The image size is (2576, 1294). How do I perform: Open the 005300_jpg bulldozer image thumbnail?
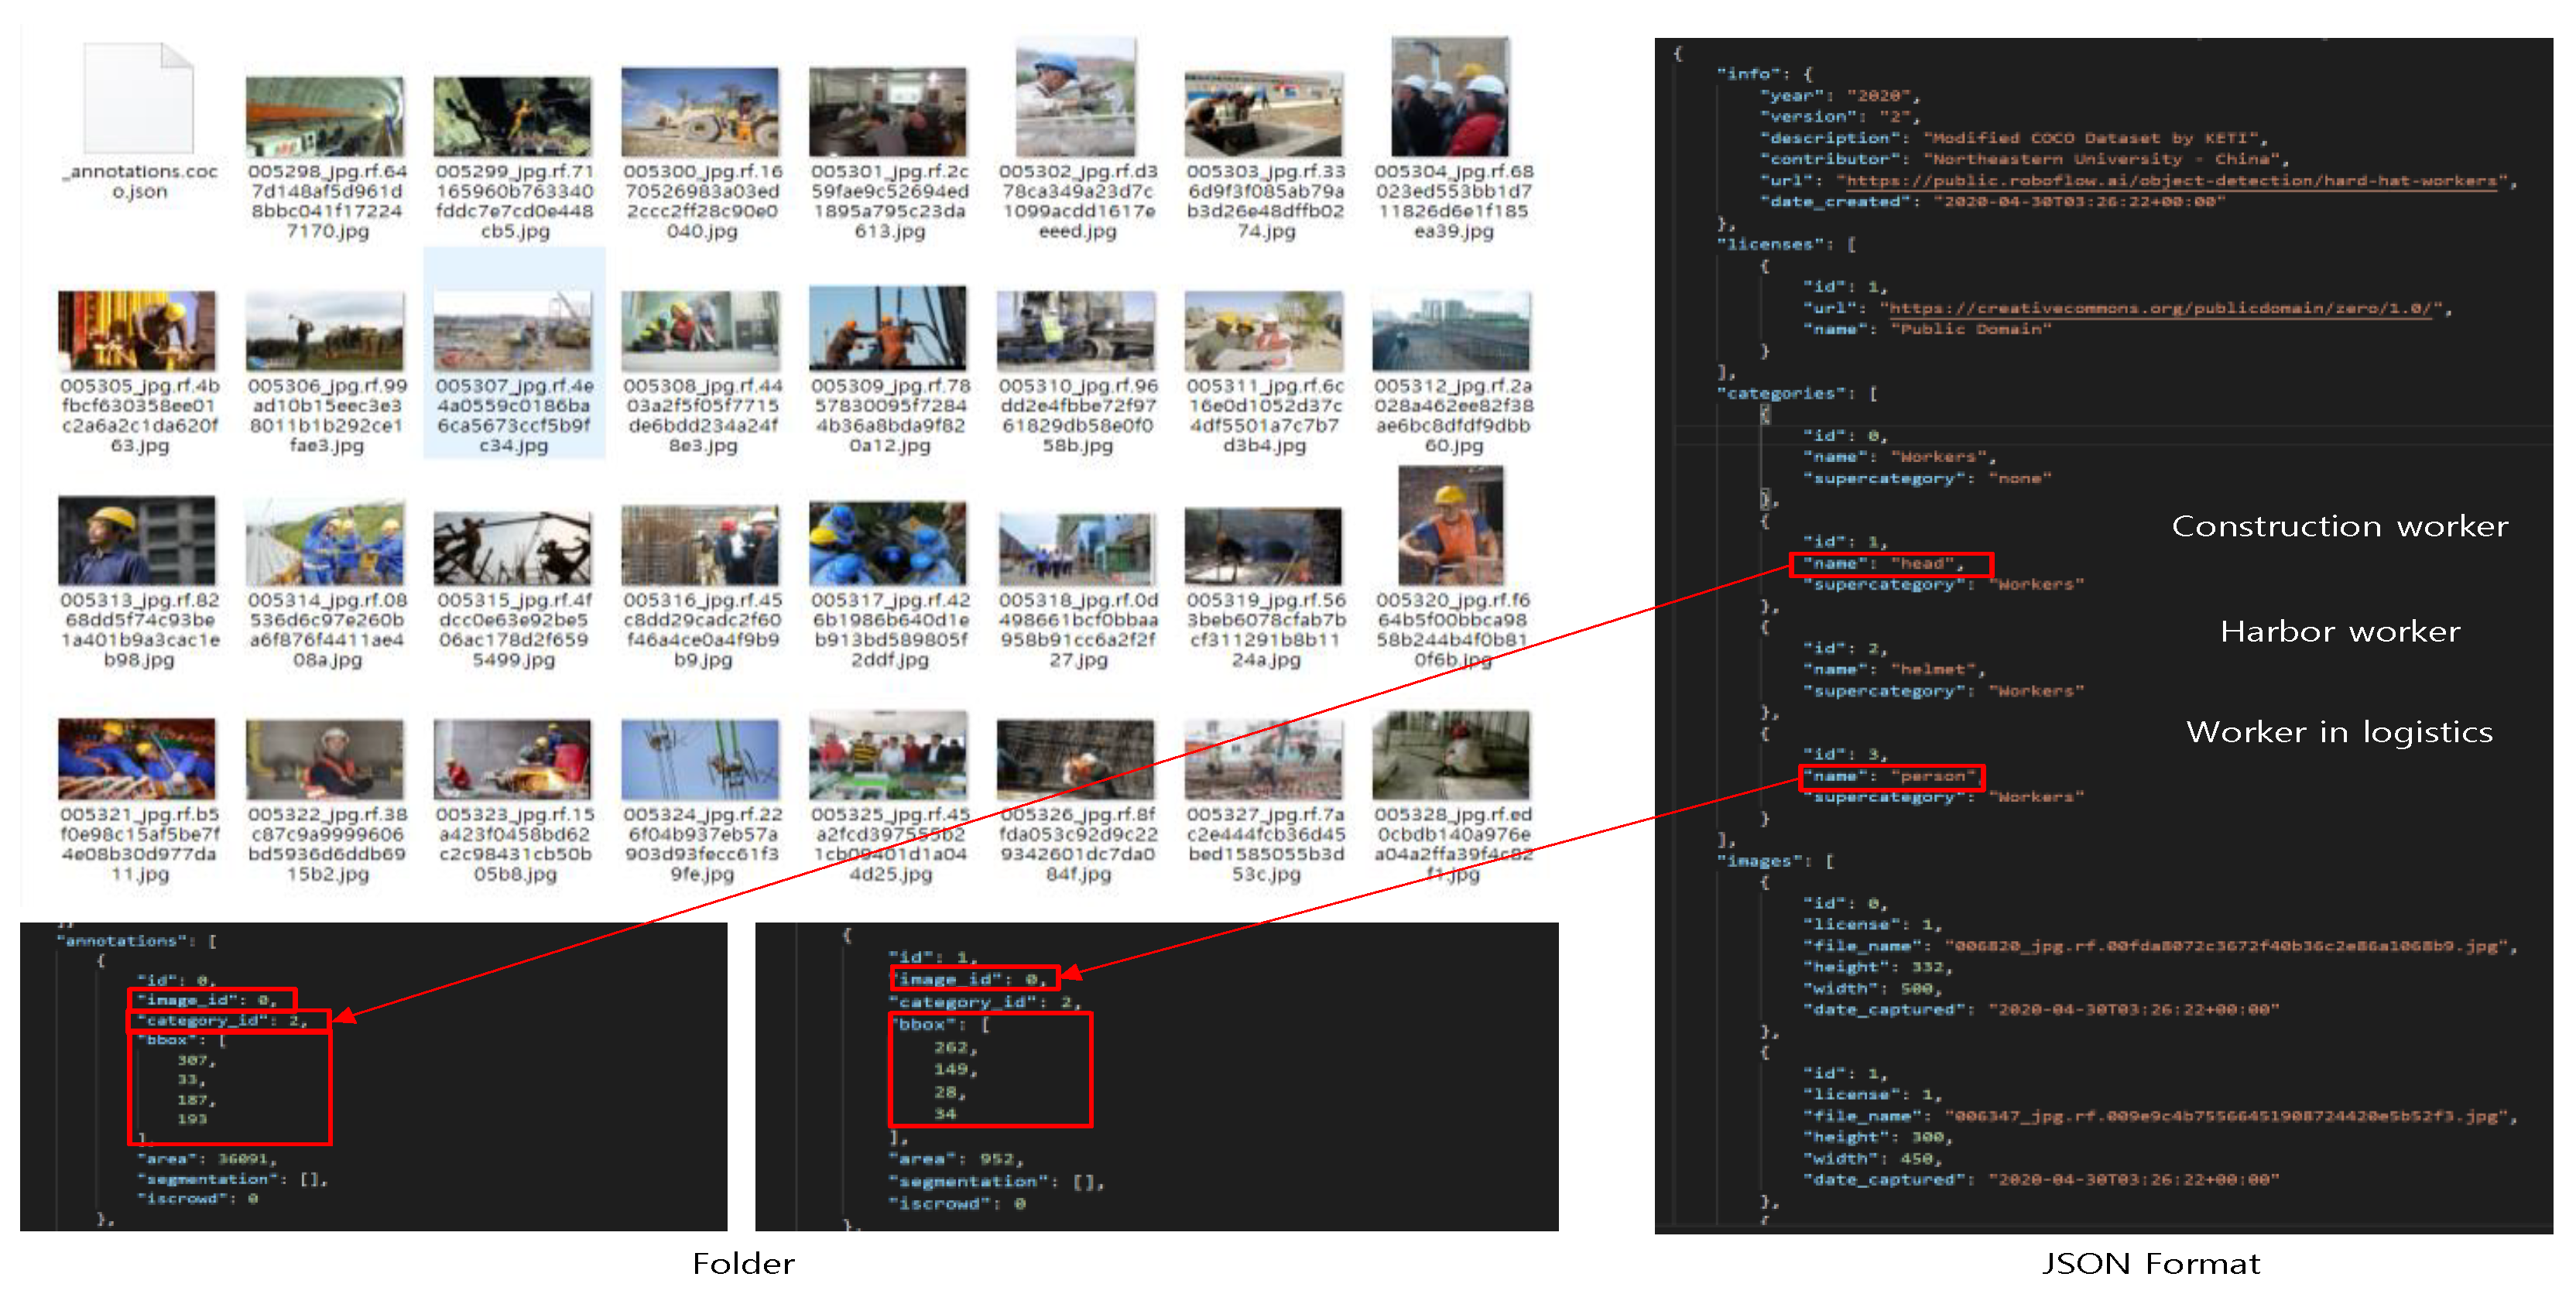700,112
